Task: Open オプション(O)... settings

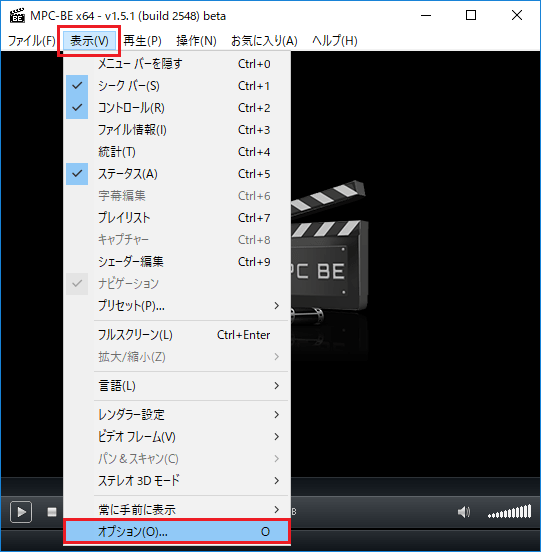Action: coord(177,531)
